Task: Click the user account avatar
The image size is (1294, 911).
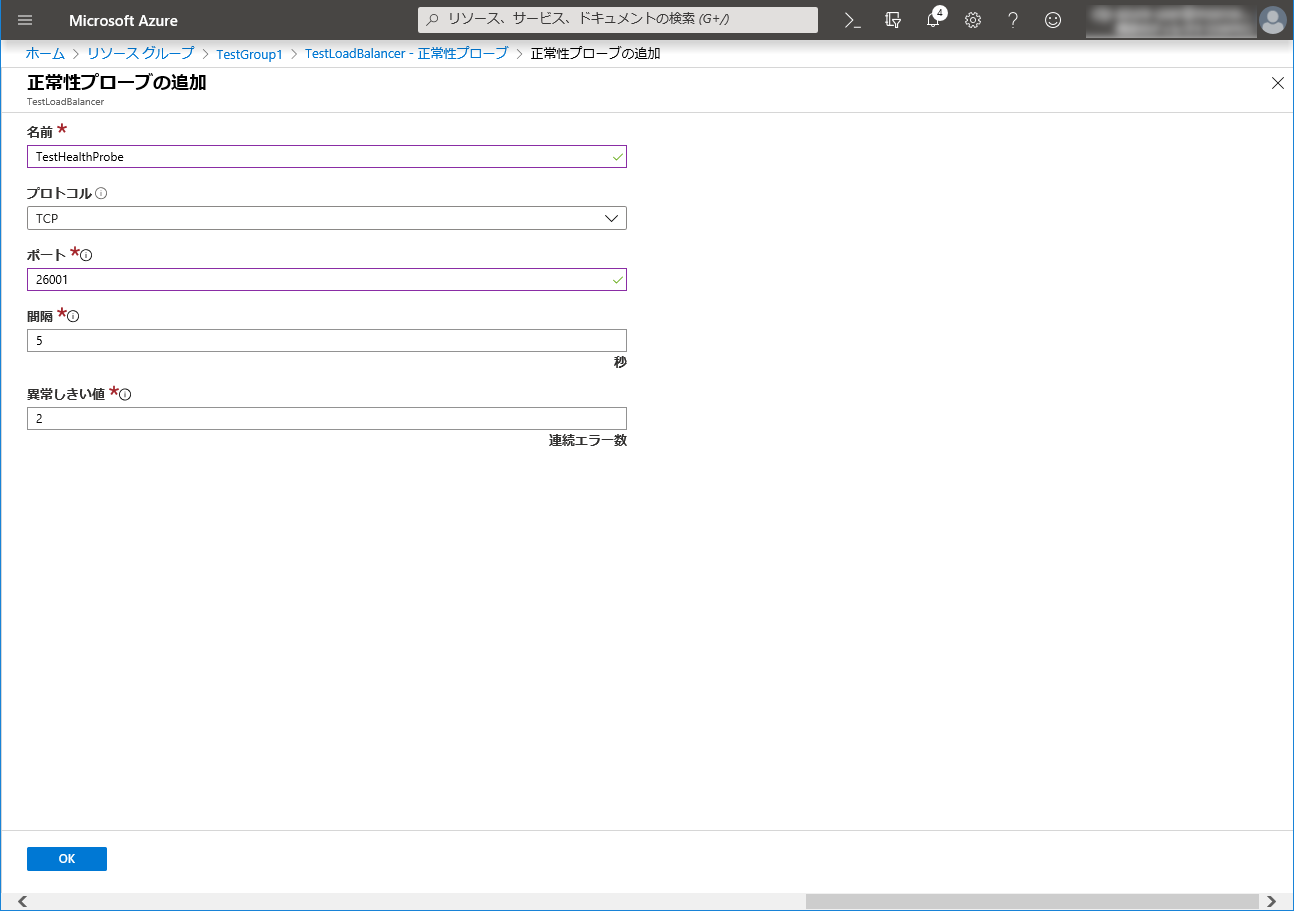Action: tap(1272, 20)
